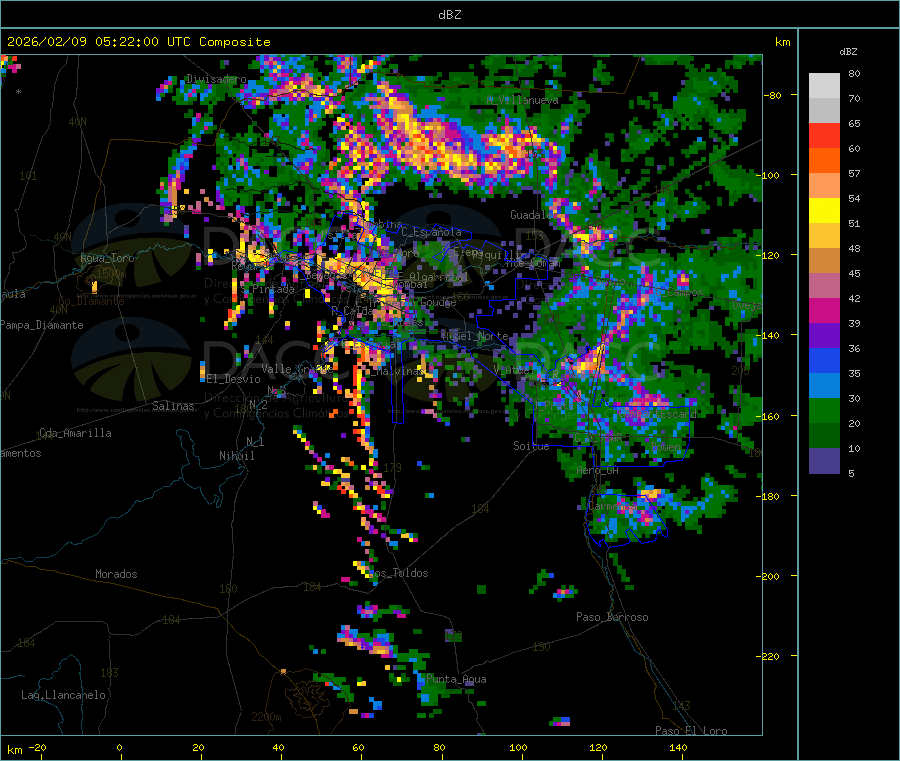The image size is (900, 761).
Task: Click the km unit label at top right
Action: click(782, 42)
